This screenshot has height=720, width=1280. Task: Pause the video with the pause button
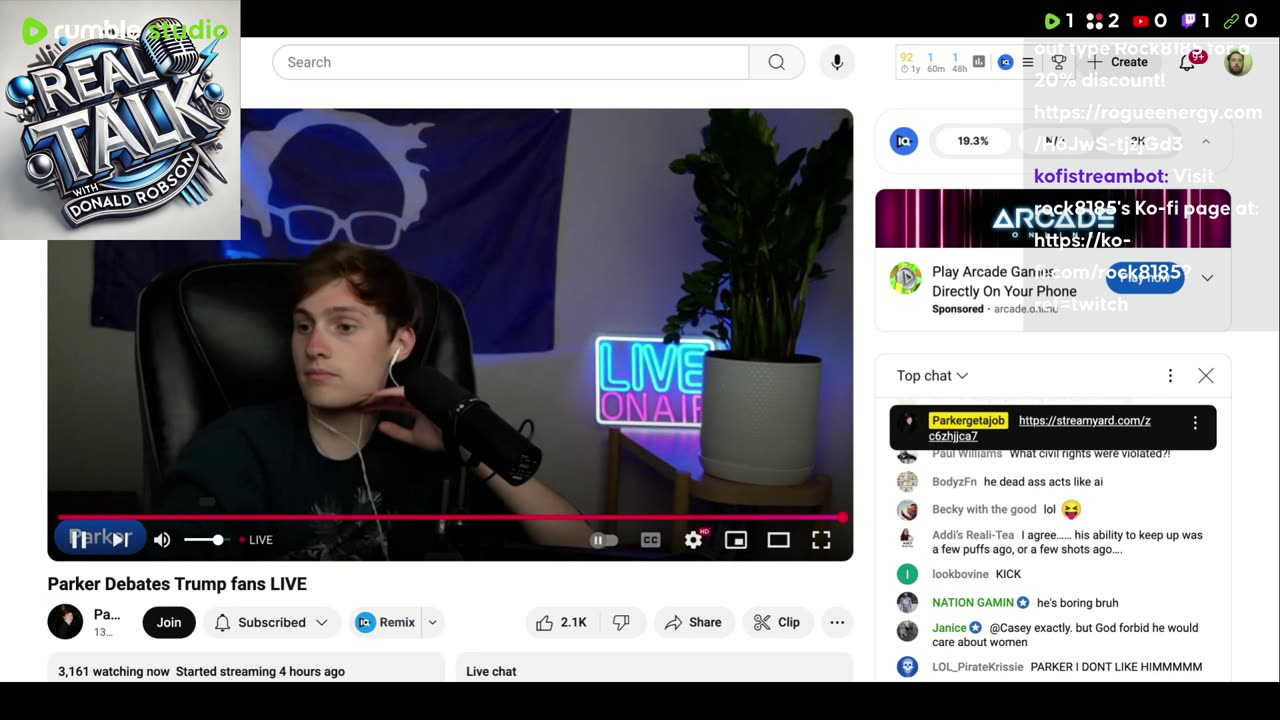78,540
